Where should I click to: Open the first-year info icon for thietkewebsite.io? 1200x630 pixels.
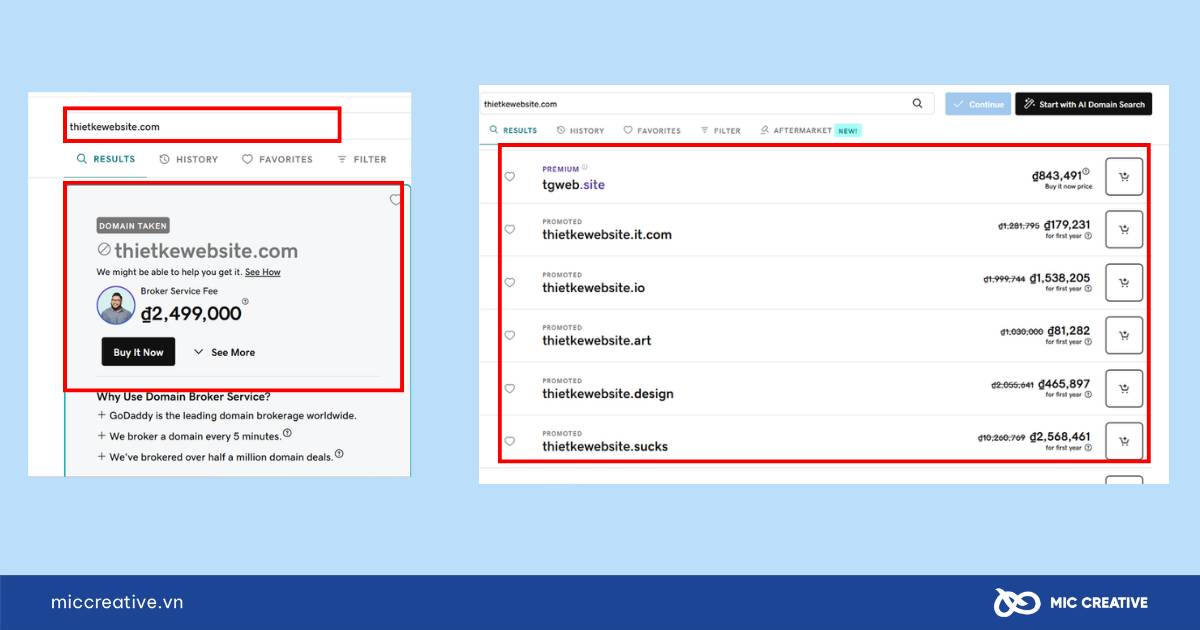click(x=1088, y=289)
